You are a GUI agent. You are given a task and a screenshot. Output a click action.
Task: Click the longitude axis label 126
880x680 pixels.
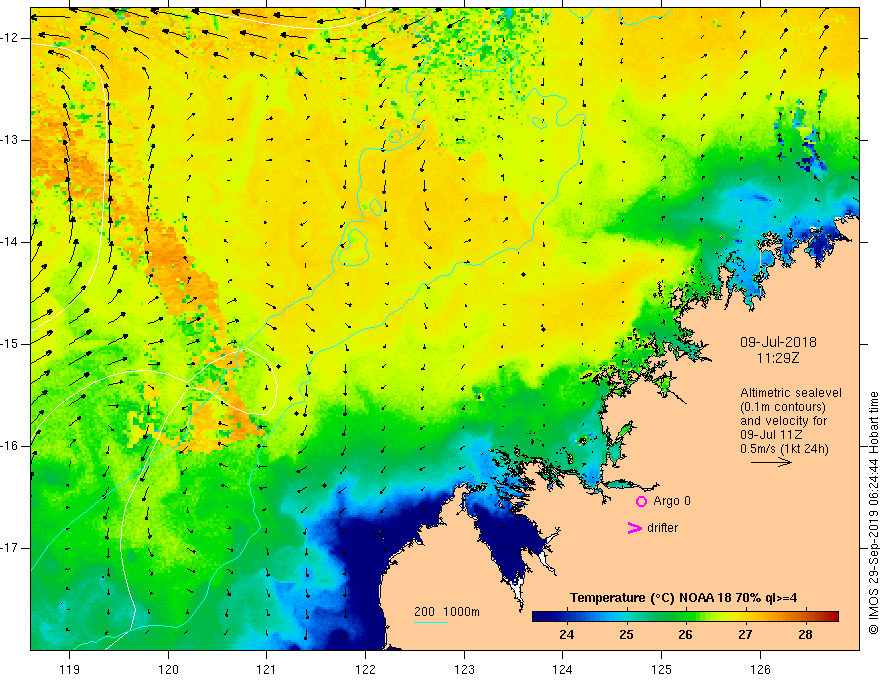click(760, 669)
